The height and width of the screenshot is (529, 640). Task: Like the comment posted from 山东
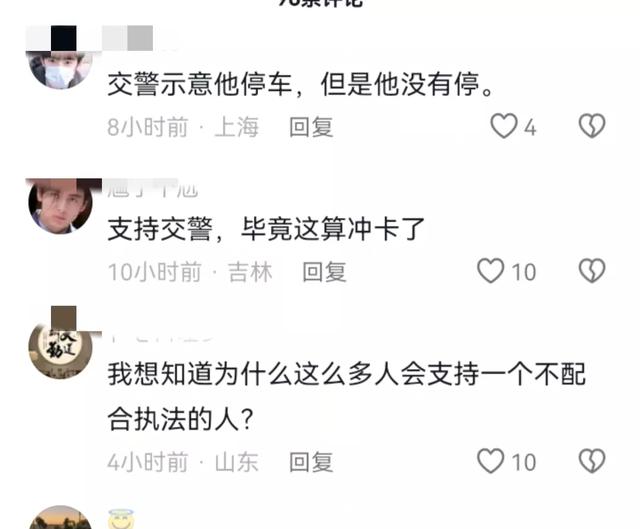point(491,461)
